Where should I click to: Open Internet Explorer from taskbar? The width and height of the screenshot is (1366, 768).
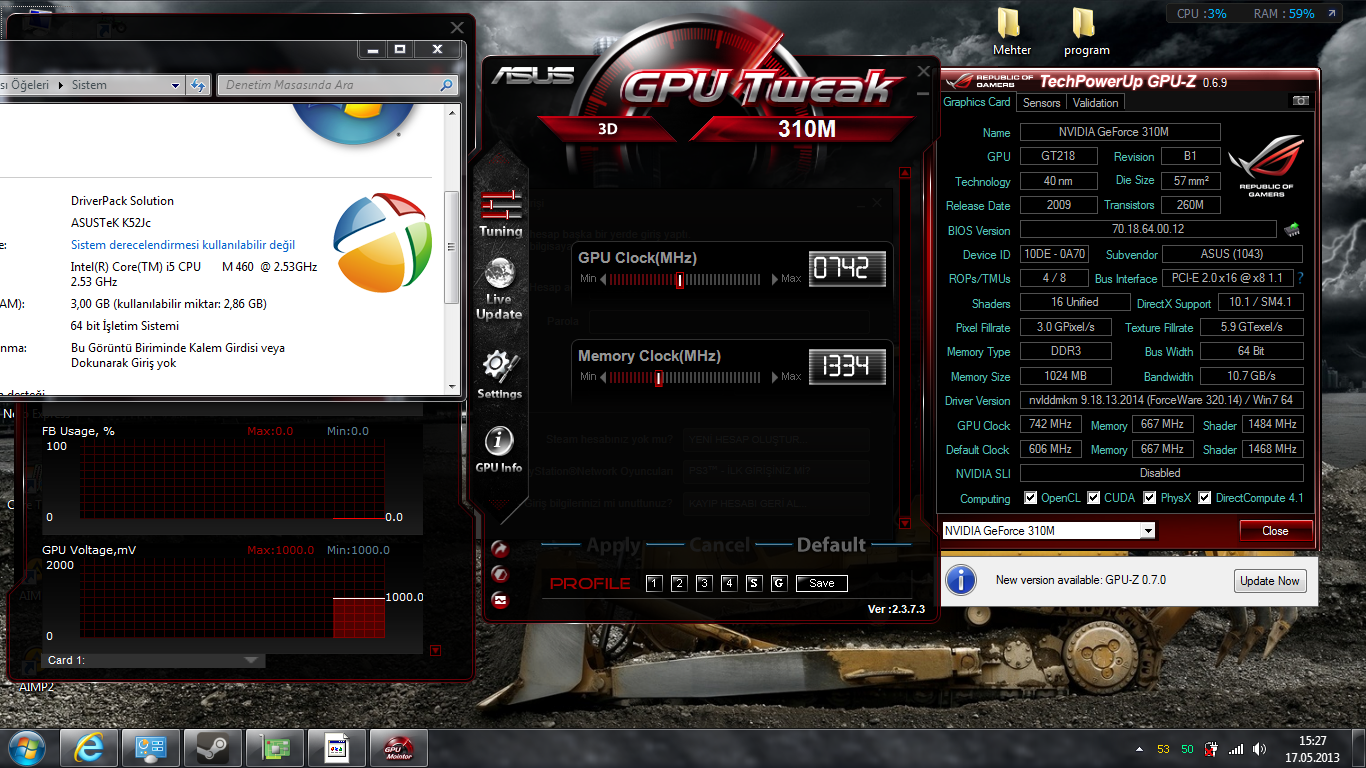point(88,747)
